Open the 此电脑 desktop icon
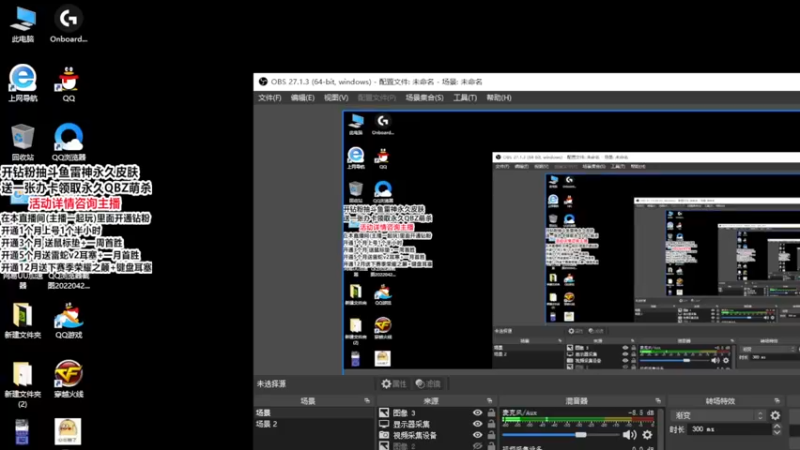This screenshot has width=800, height=450. click(x=23, y=24)
